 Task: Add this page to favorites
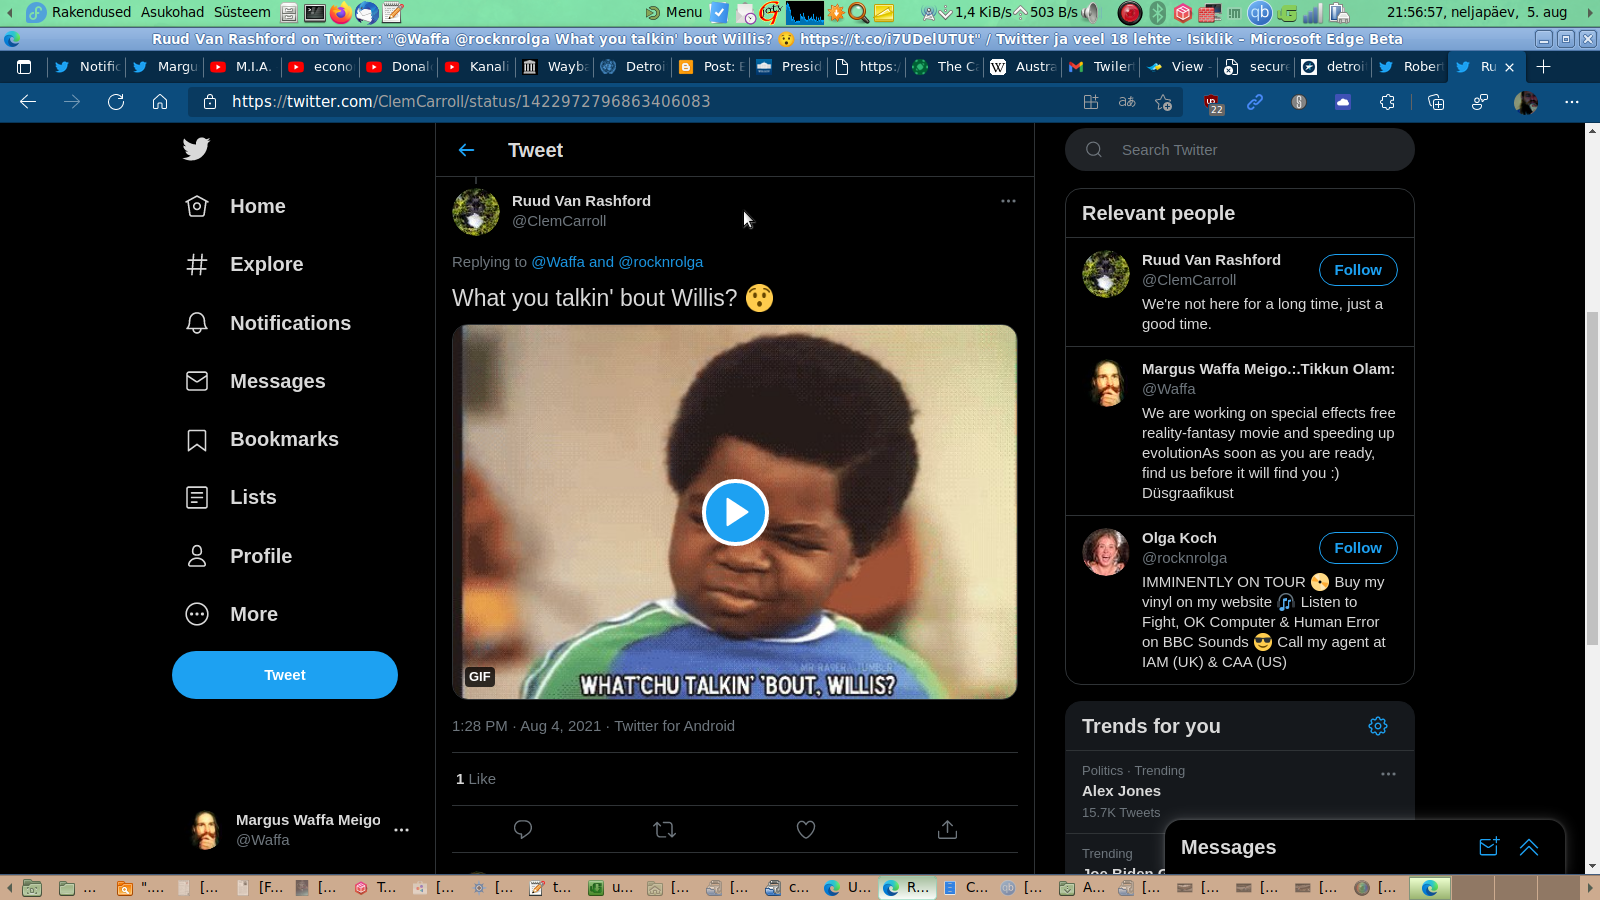pyautogui.click(x=1163, y=102)
